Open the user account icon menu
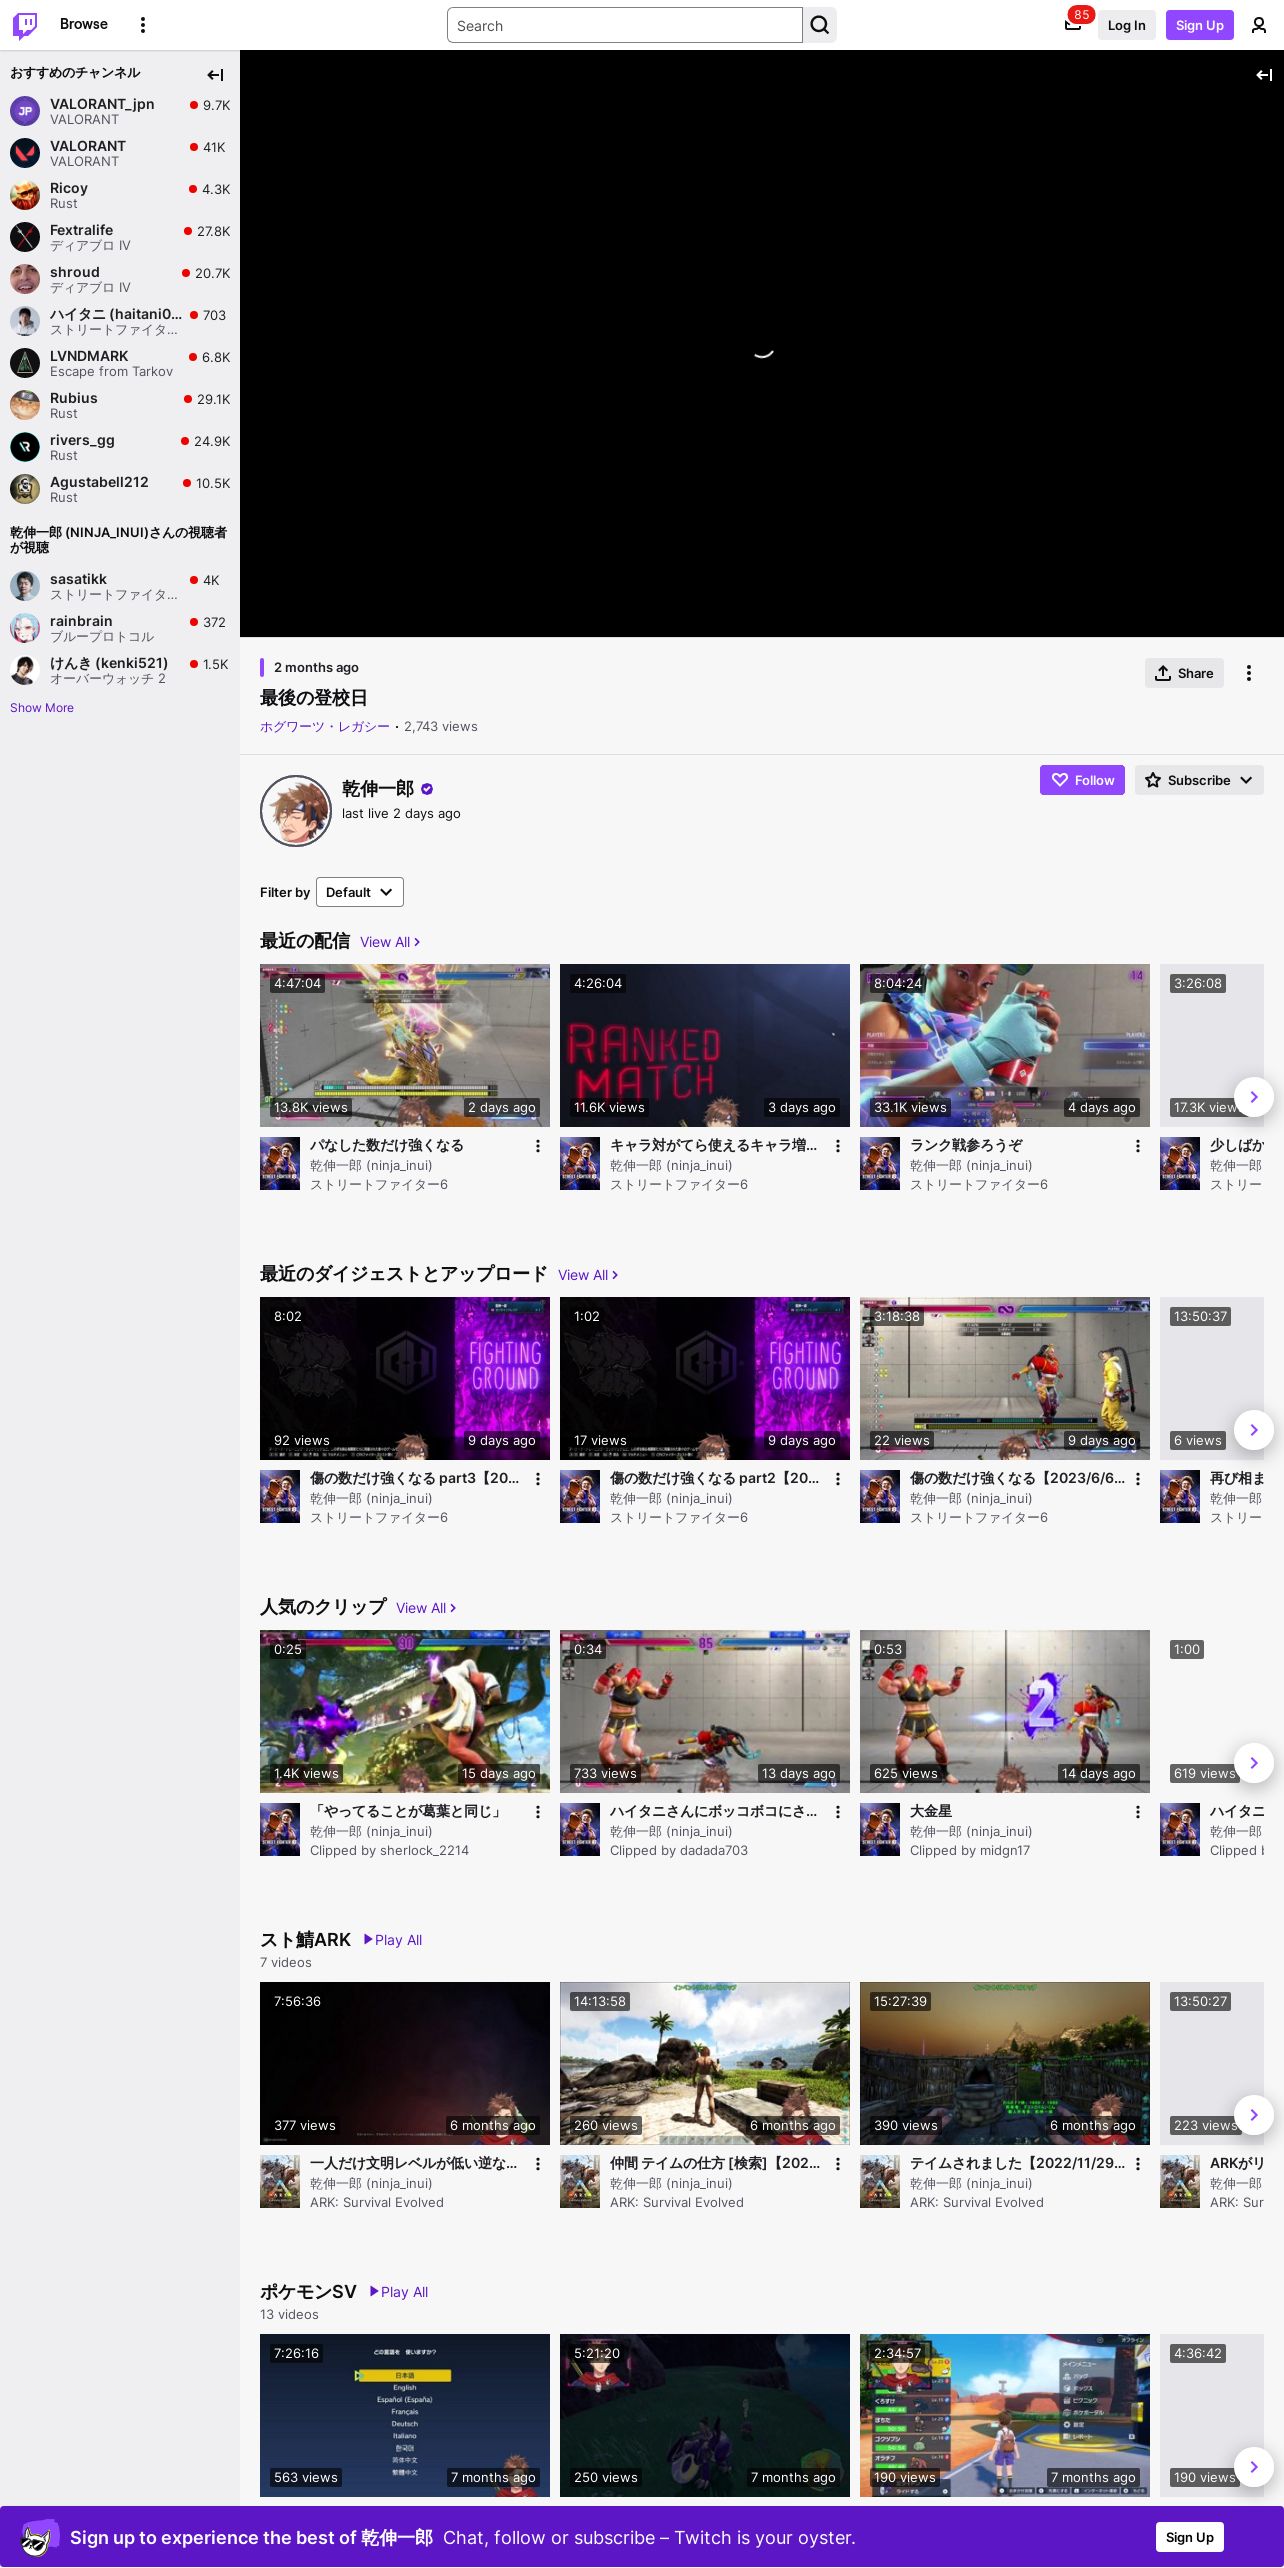The height and width of the screenshot is (2568, 1284). click(x=1259, y=25)
